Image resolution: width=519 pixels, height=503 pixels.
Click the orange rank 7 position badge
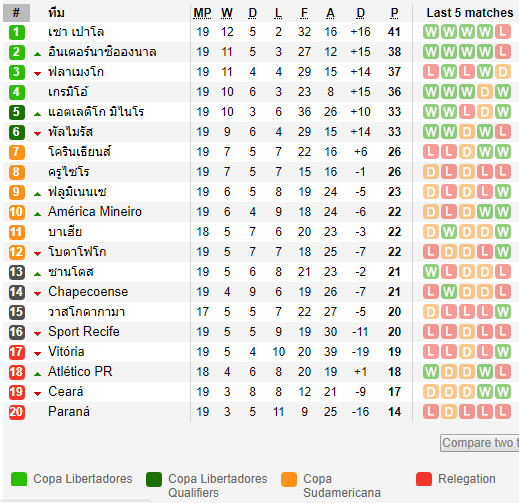point(16,152)
